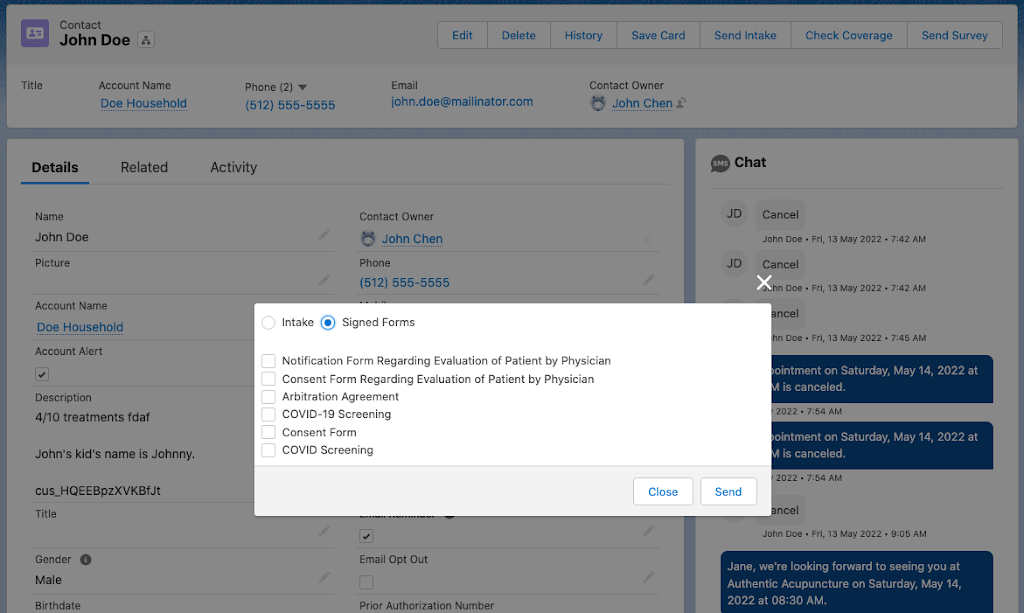Image resolution: width=1024 pixels, height=613 pixels.
Task: Open the Activity tab
Action: point(233,167)
